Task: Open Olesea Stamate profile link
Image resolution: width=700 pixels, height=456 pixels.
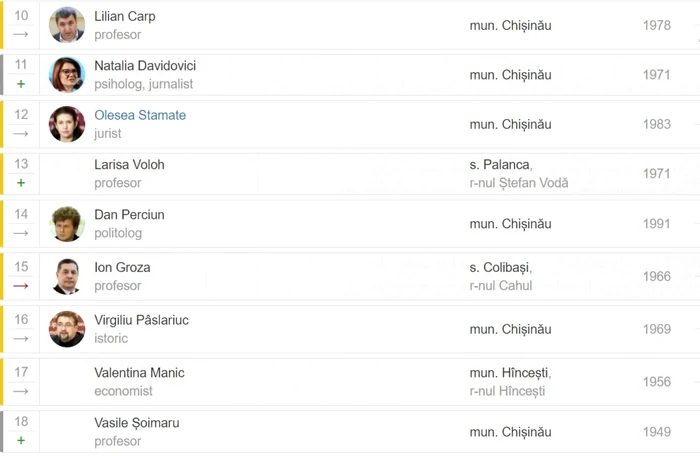Action: point(140,115)
